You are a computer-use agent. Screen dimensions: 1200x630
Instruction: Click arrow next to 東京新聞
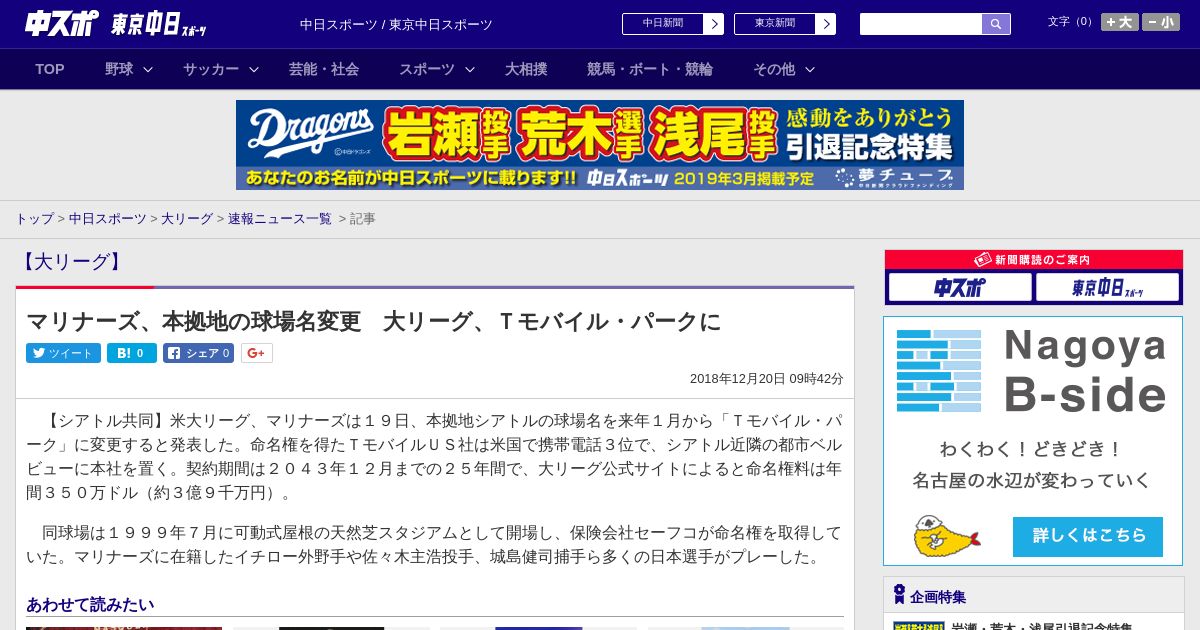coord(826,24)
